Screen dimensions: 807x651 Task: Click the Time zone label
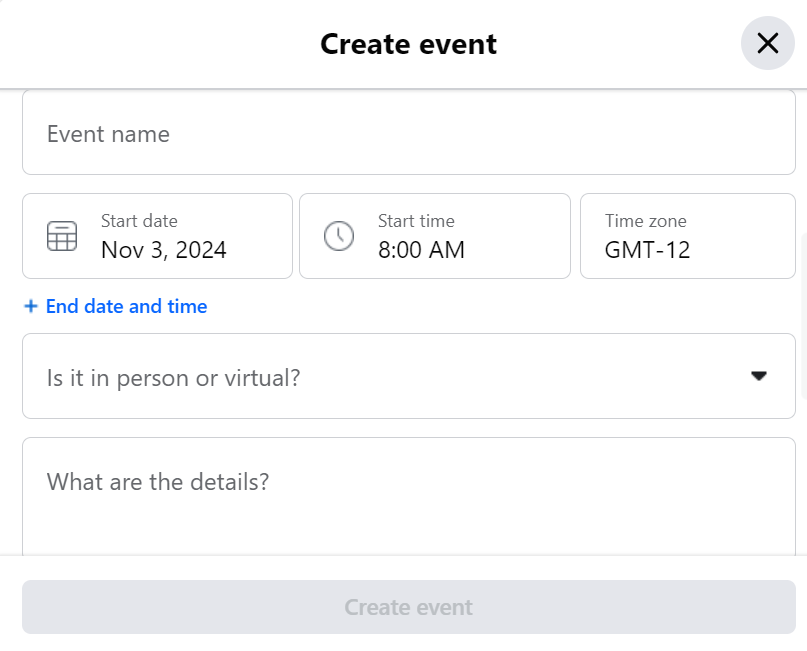point(645,221)
